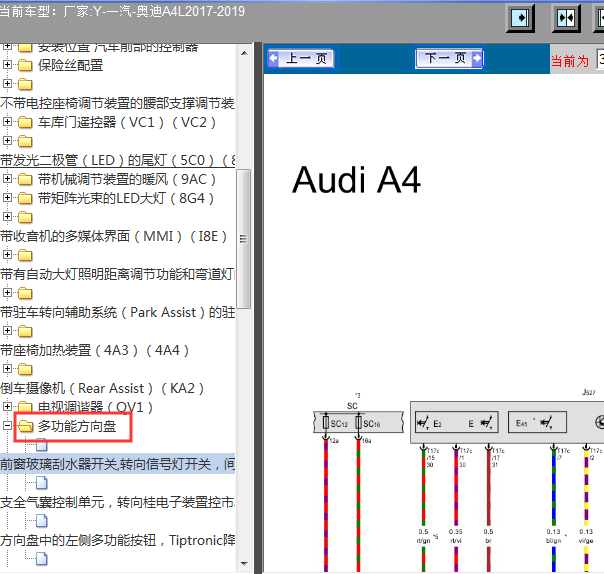The height and width of the screenshot is (574, 604).
Task: Click the inward-arrows split panel toolbar icon
Action: tap(566, 18)
